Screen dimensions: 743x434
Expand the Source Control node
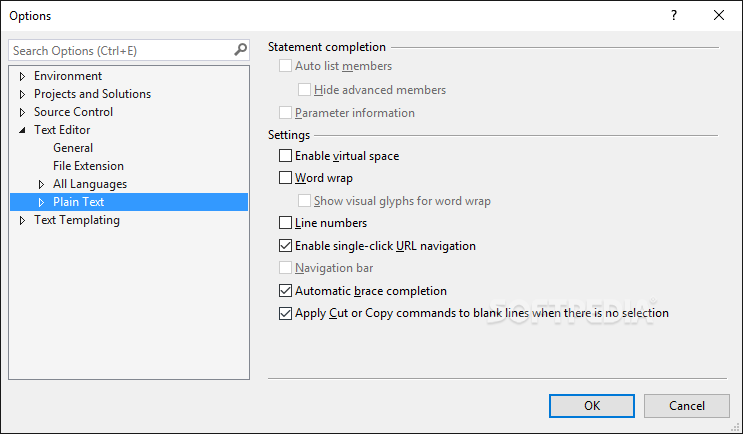[x=22, y=112]
